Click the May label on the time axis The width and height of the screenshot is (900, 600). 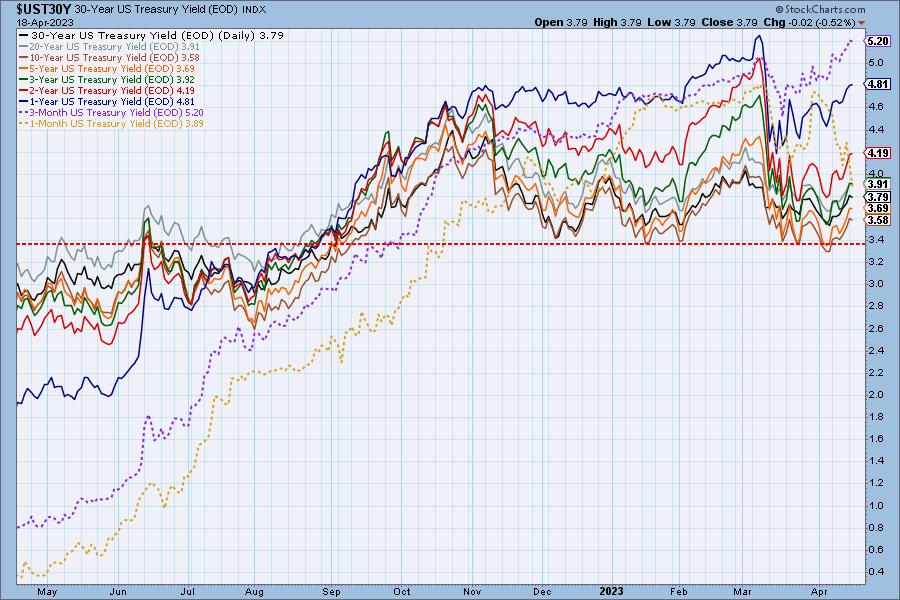[x=47, y=591]
